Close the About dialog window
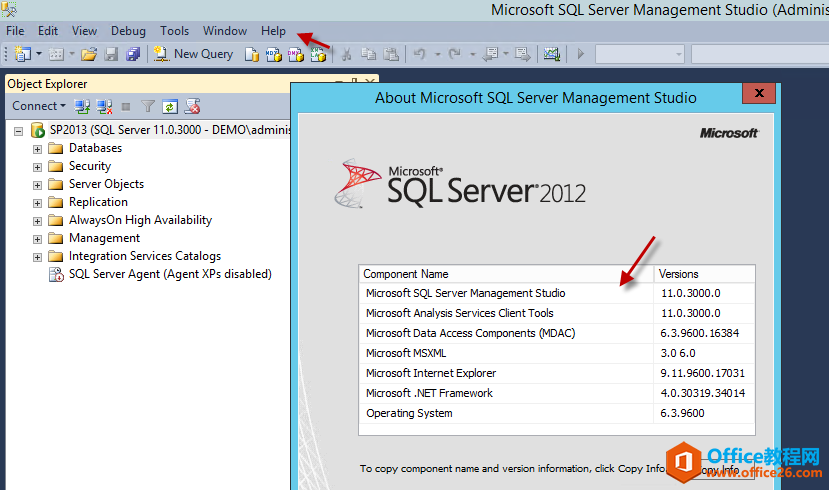829x490 pixels. [x=759, y=94]
